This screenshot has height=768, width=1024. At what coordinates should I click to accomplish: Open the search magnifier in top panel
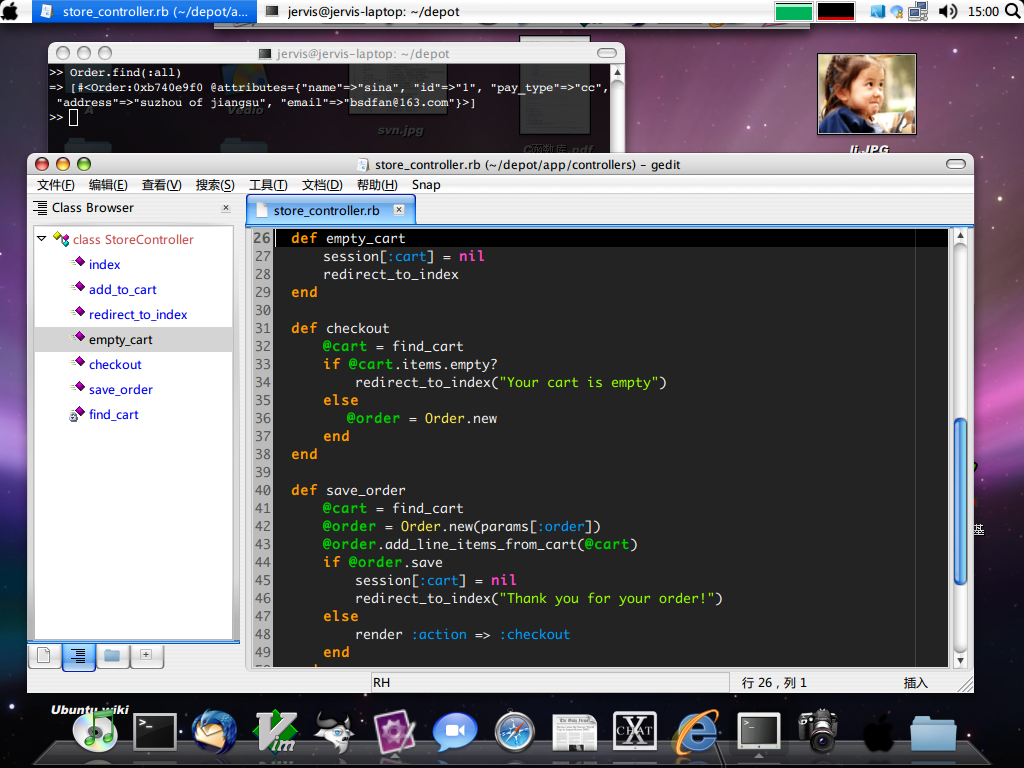(x=1014, y=11)
